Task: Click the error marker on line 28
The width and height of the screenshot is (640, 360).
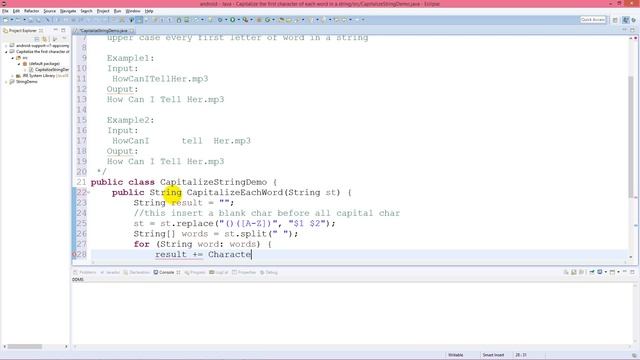Action: pyautogui.click(x=74, y=254)
